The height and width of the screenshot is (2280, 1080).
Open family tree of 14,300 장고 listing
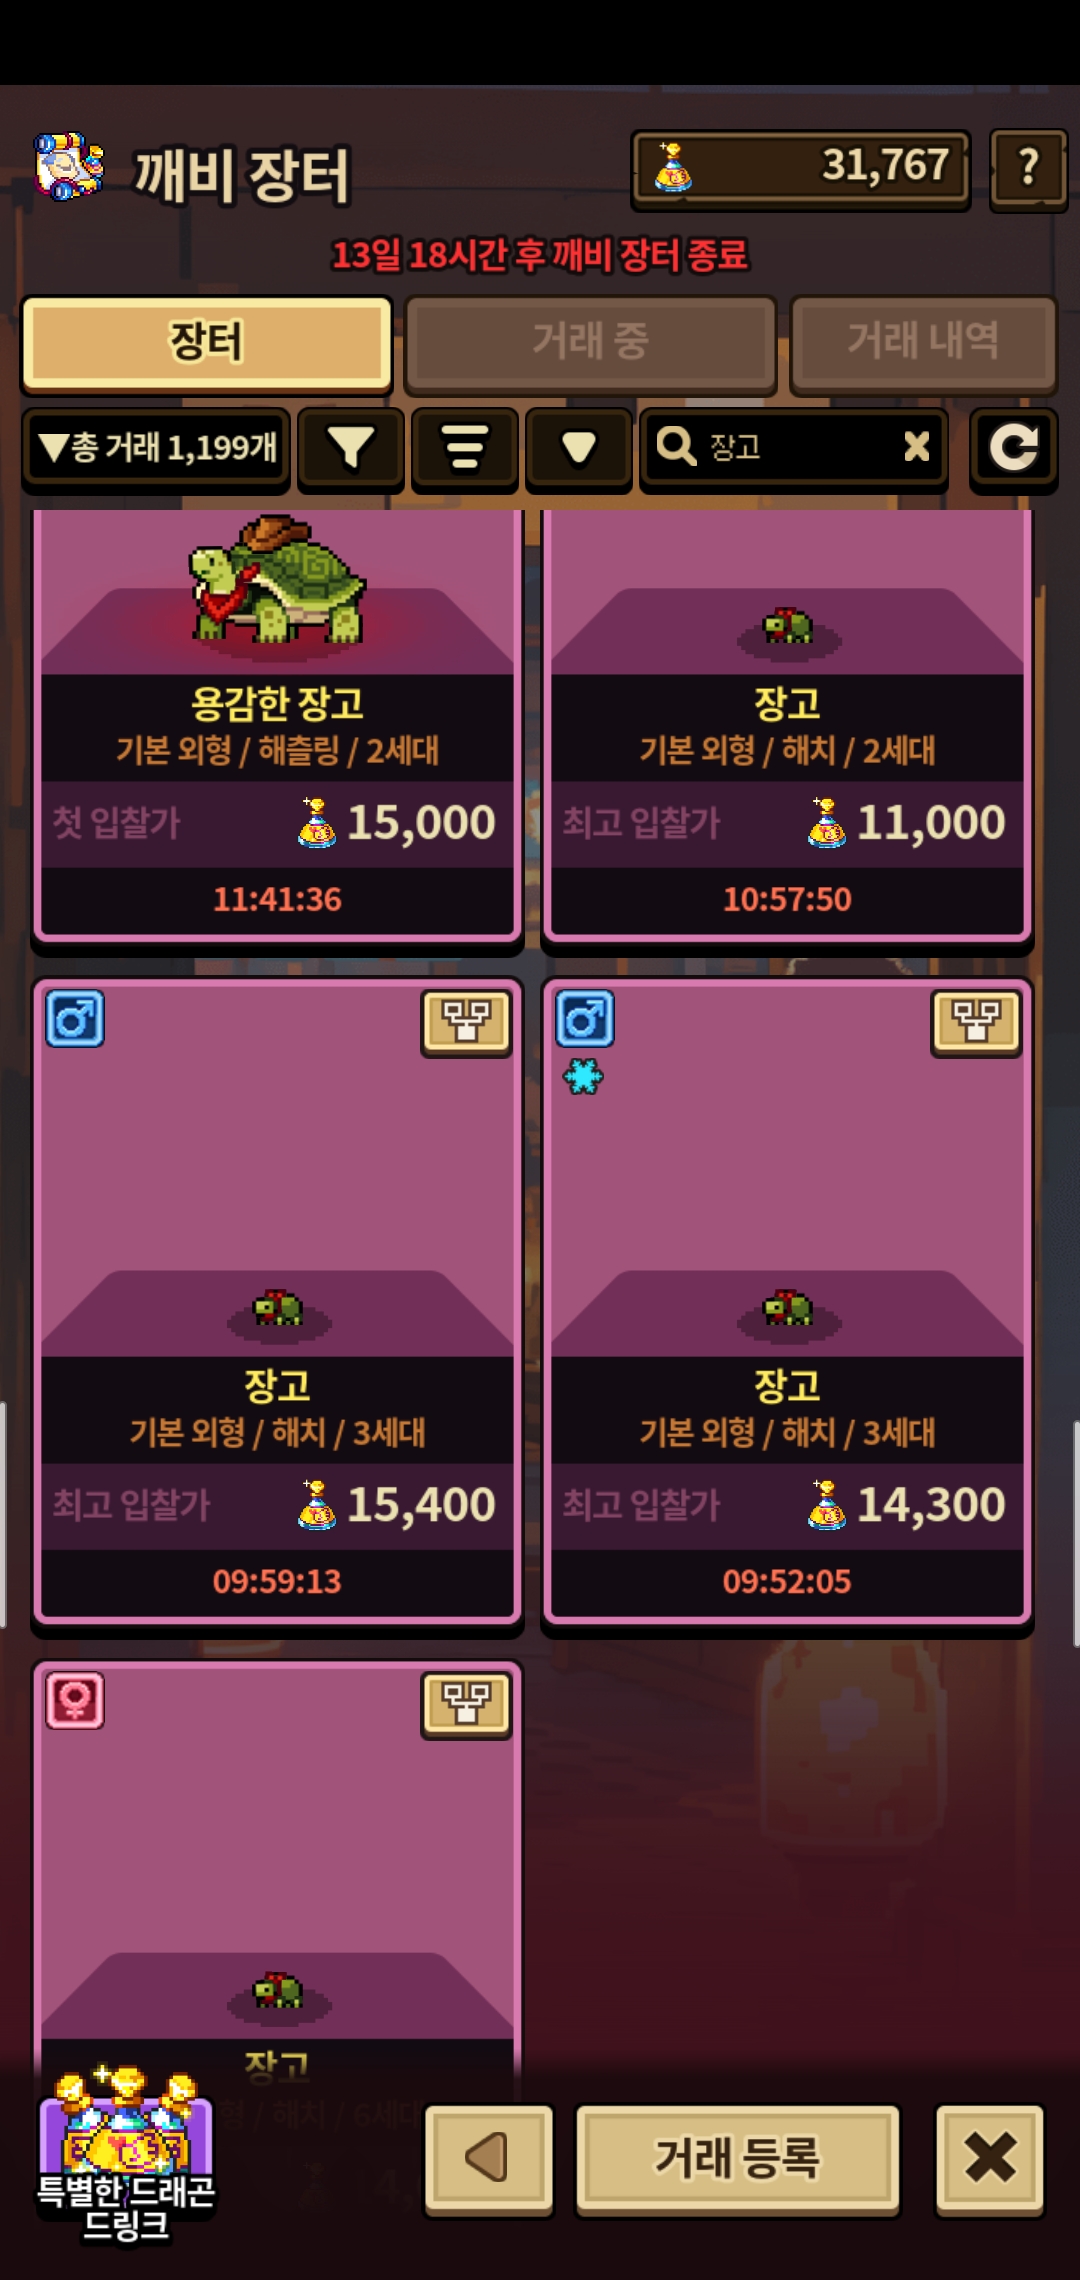976,1022
